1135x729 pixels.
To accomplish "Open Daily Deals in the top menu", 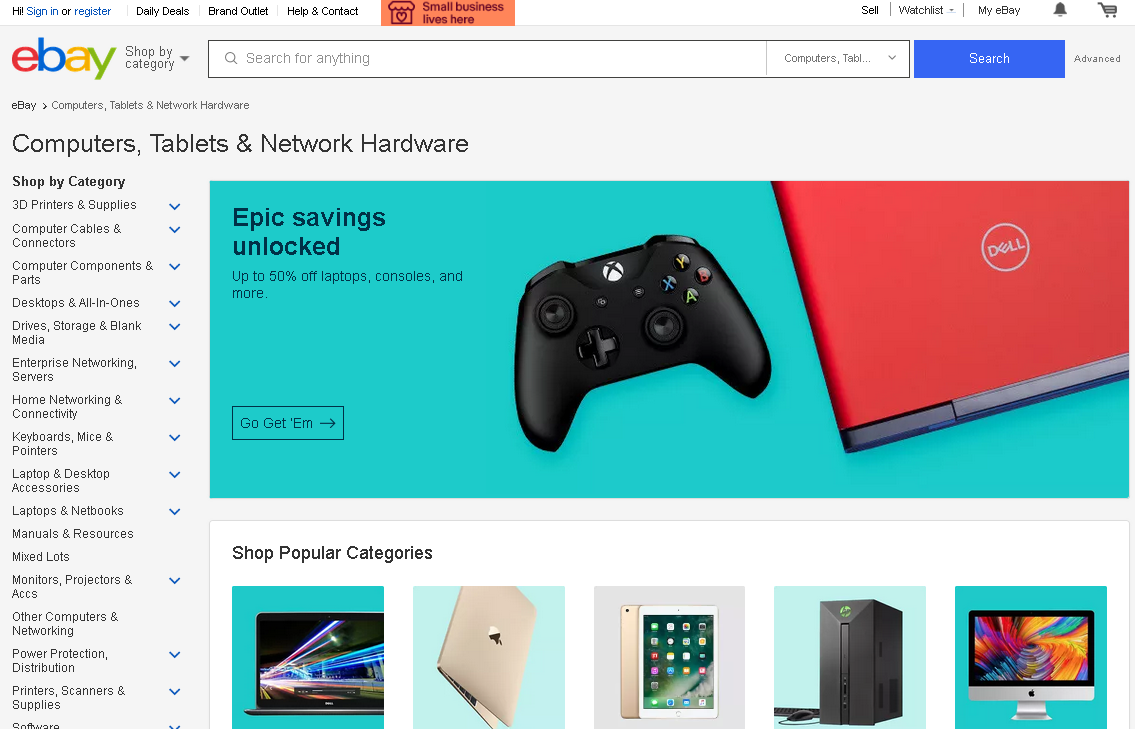I will [x=162, y=11].
